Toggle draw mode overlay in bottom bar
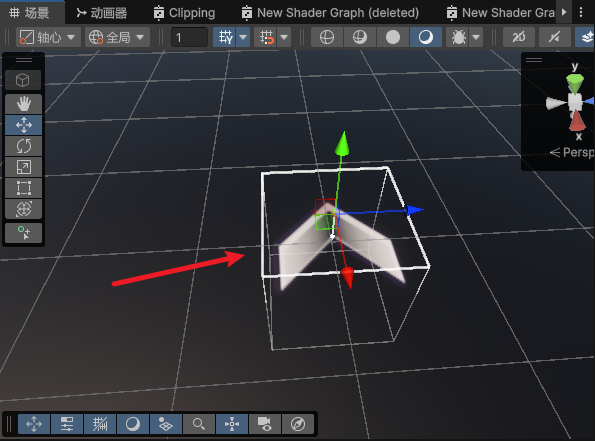This screenshot has width=595, height=441. 133,424
